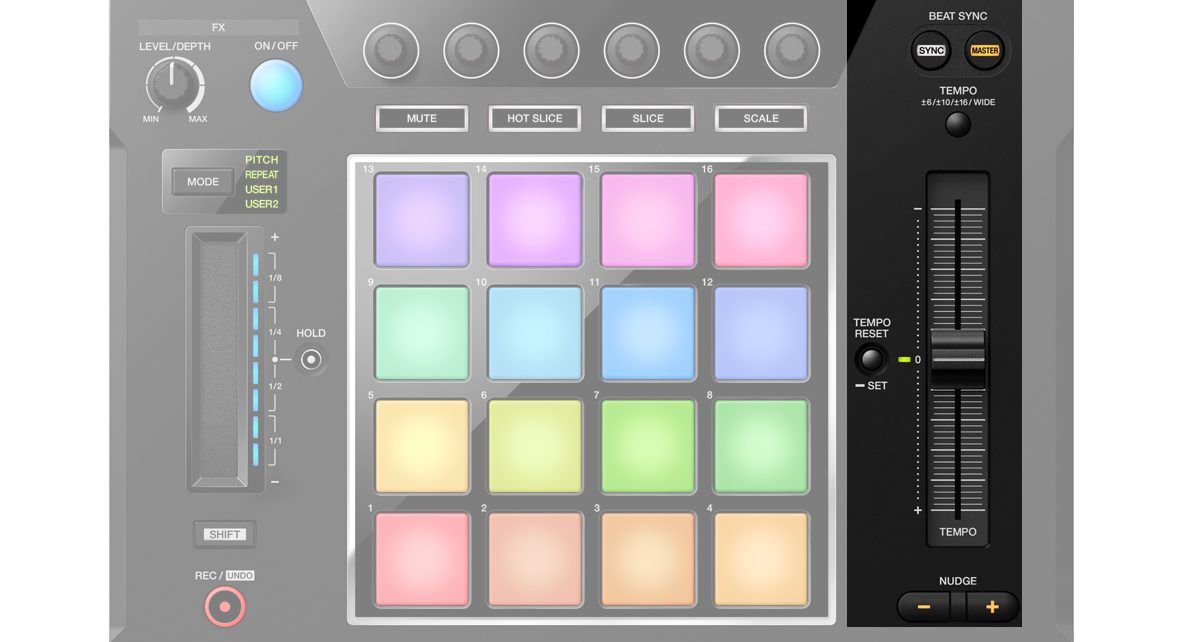Click the first rotary knob above MUTE
The width and height of the screenshot is (1204, 642).
pos(391,50)
